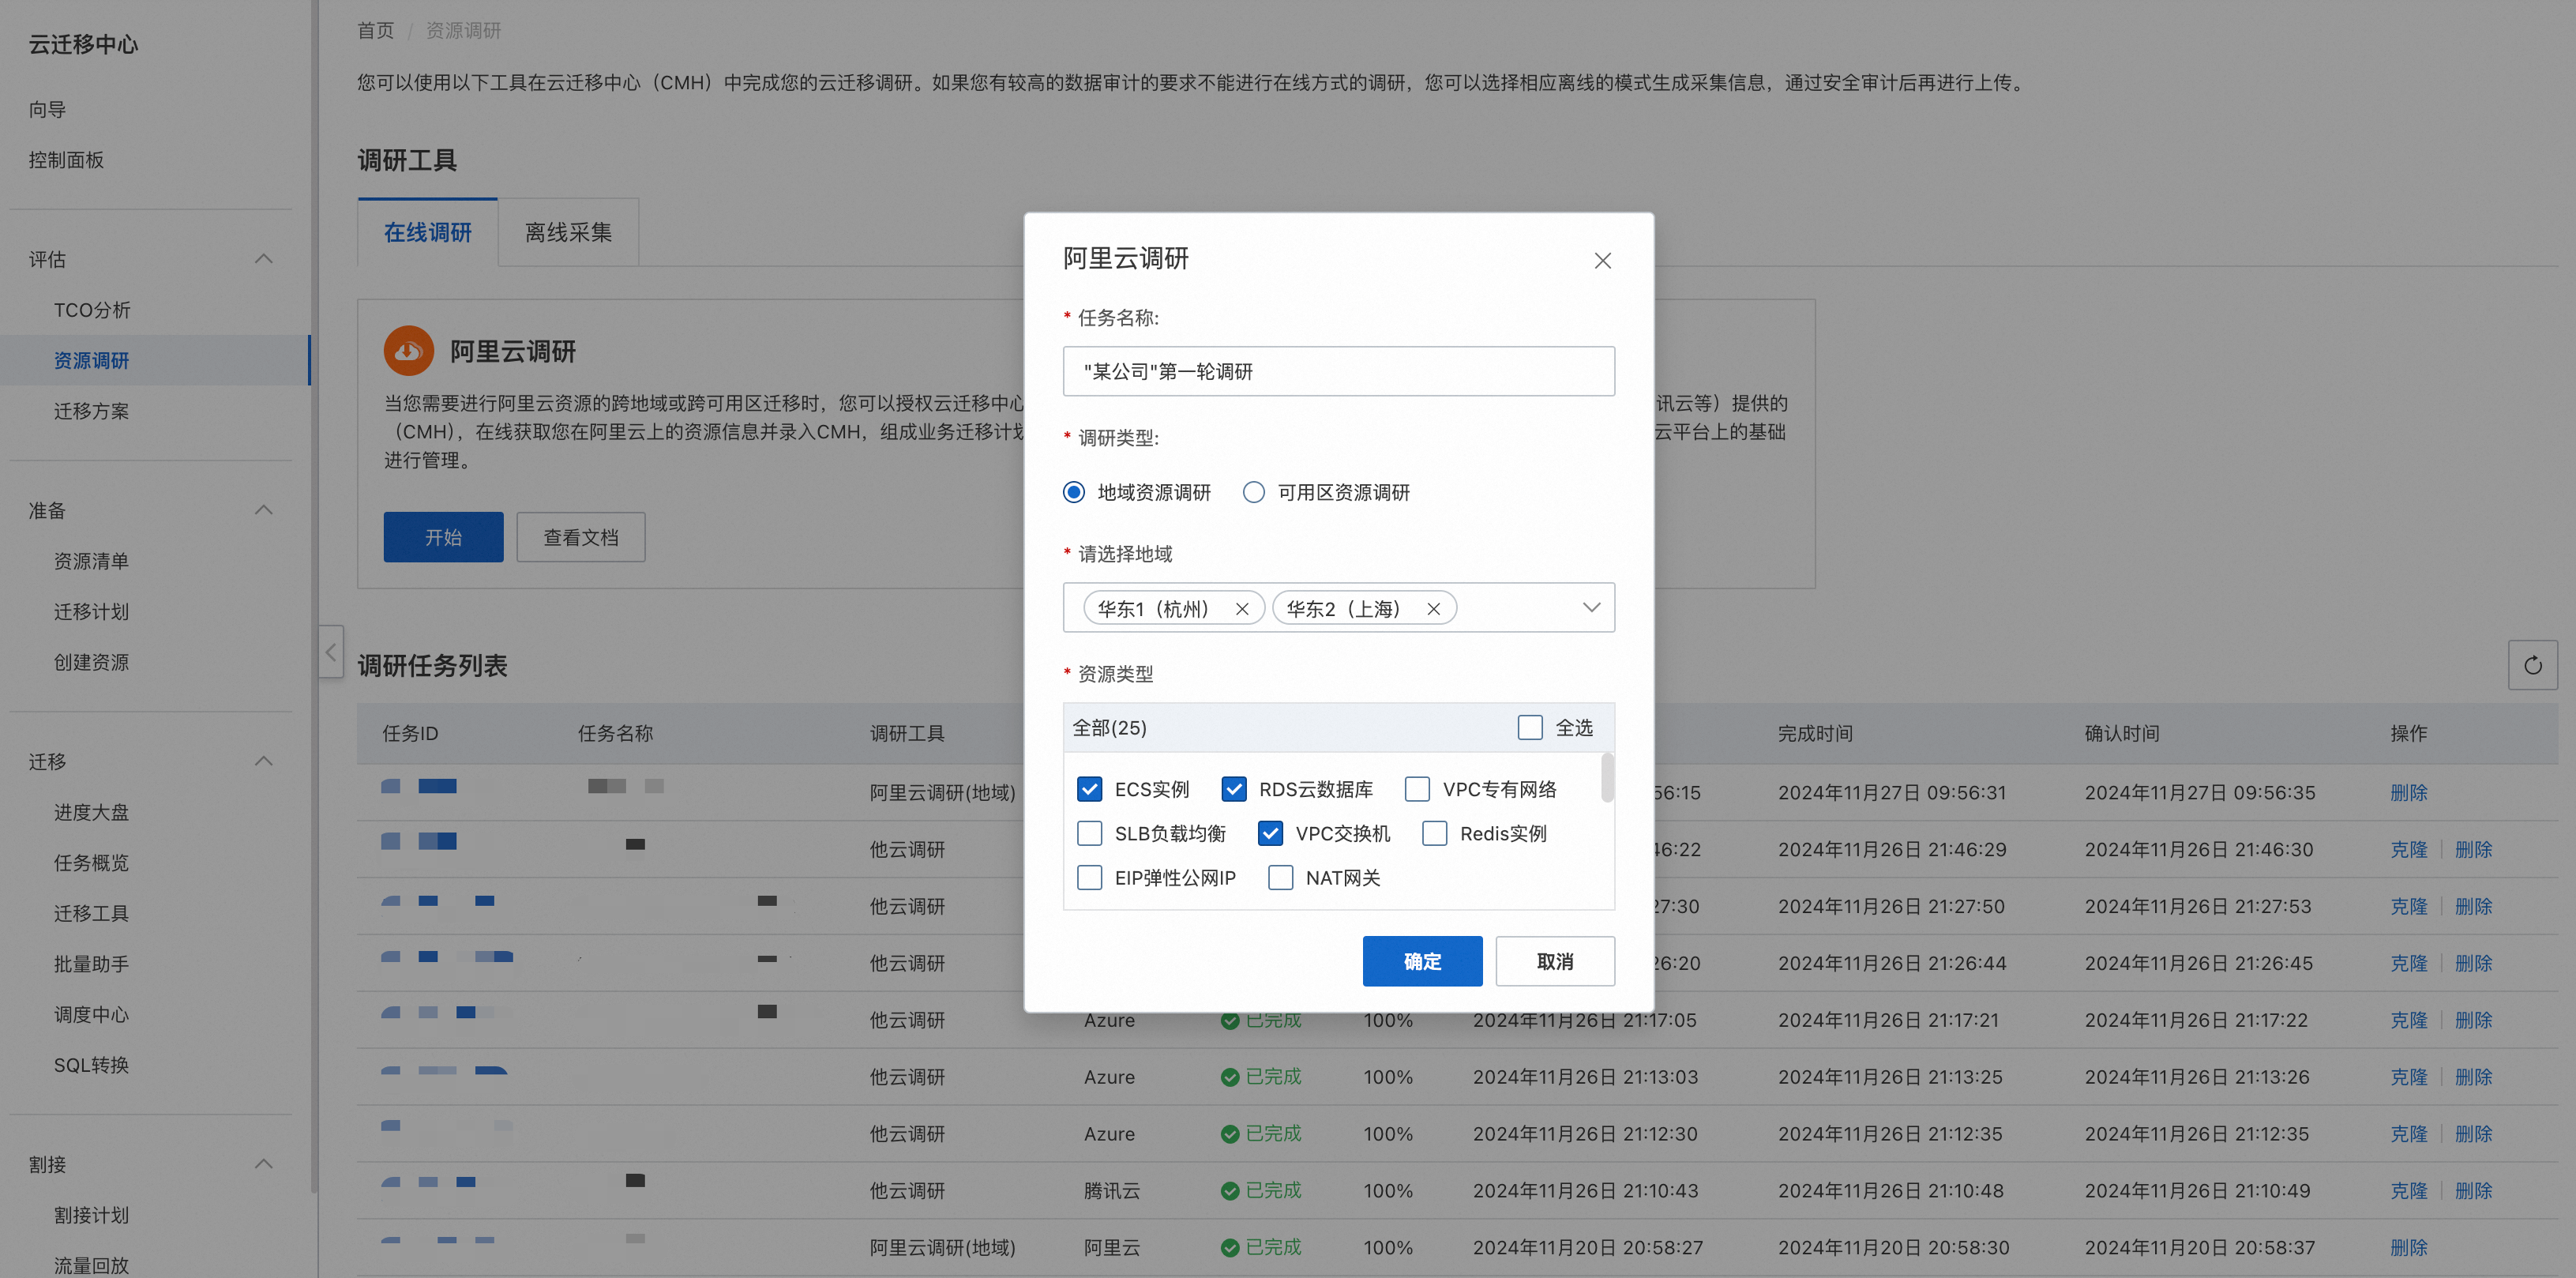This screenshot has height=1278, width=2576.
Task: Click the refresh icon for the task list
Action: pyautogui.click(x=2532, y=665)
